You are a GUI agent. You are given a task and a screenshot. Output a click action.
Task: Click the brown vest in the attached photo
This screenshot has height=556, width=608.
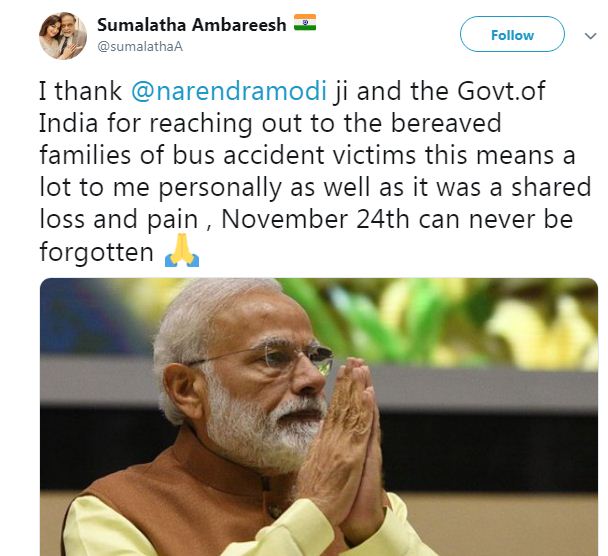coord(182,494)
